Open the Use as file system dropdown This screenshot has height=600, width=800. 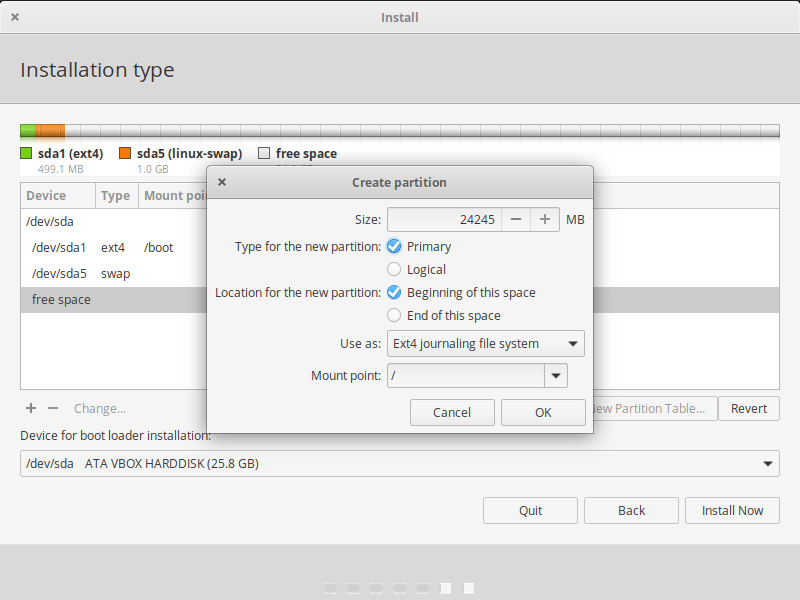click(x=486, y=343)
